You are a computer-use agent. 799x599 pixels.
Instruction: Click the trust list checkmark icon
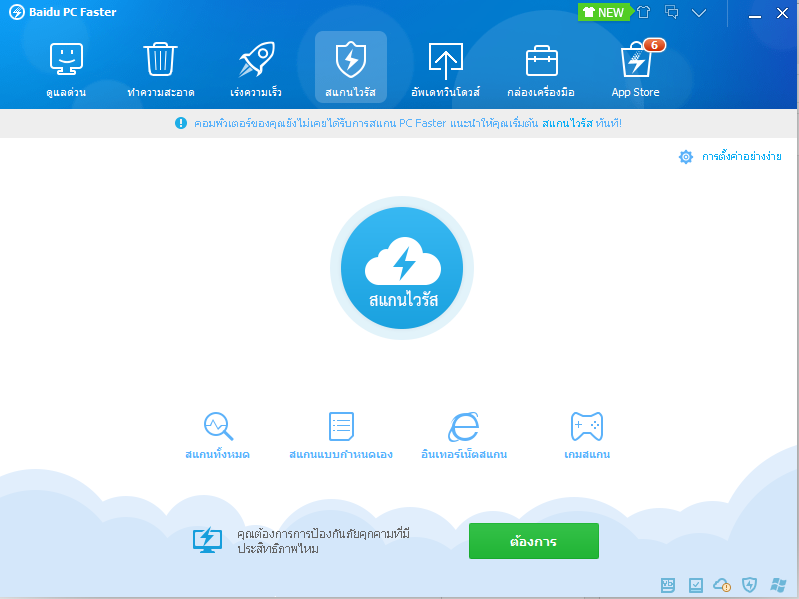696,585
